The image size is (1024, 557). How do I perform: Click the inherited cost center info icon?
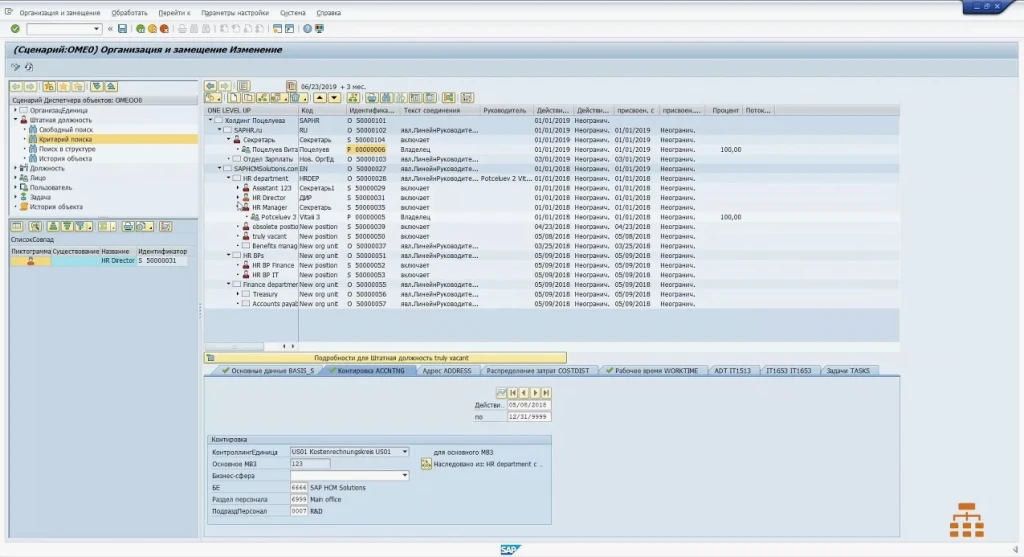[x=426, y=464]
